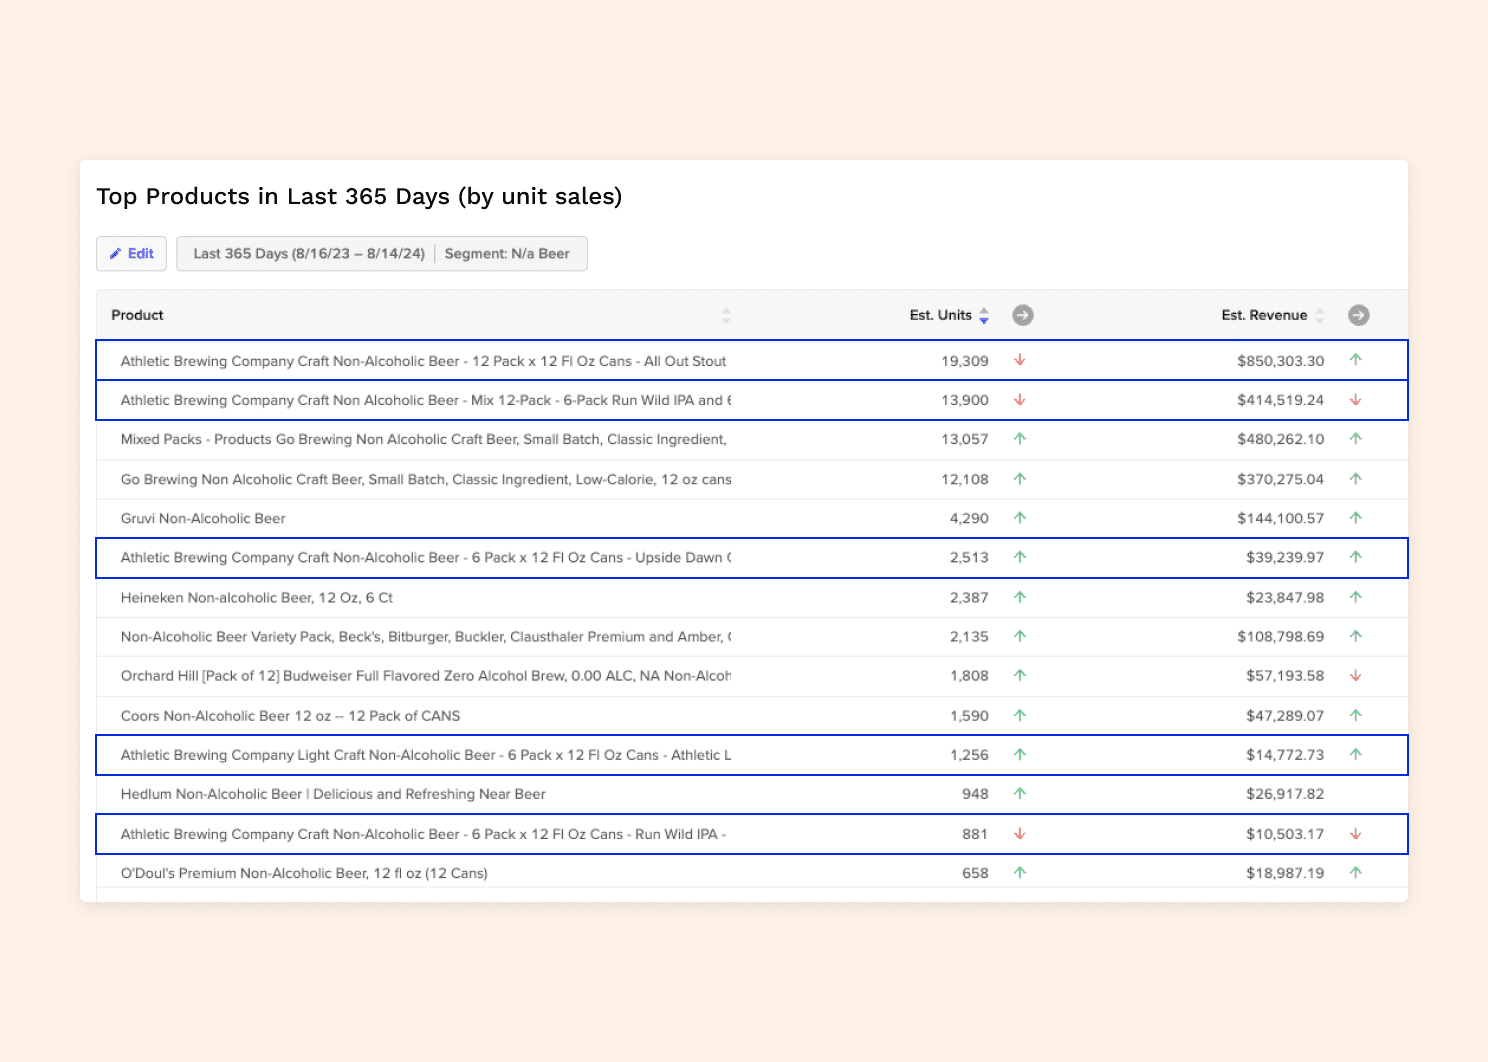
Task: Select the Beck's Bitburger Variety Pack row
Action: click(x=752, y=636)
